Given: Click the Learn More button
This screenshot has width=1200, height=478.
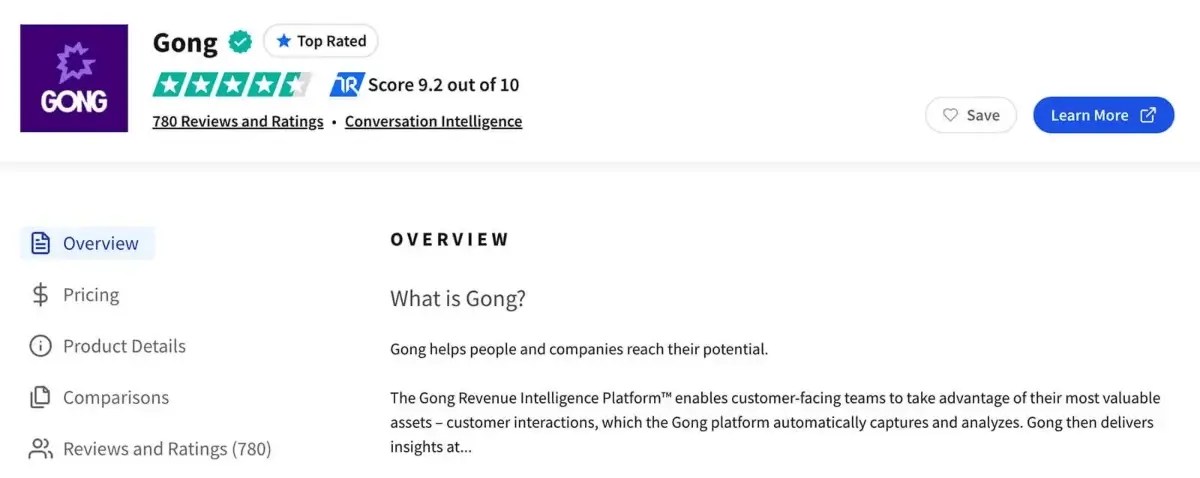Looking at the screenshot, I should tap(1104, 115).
